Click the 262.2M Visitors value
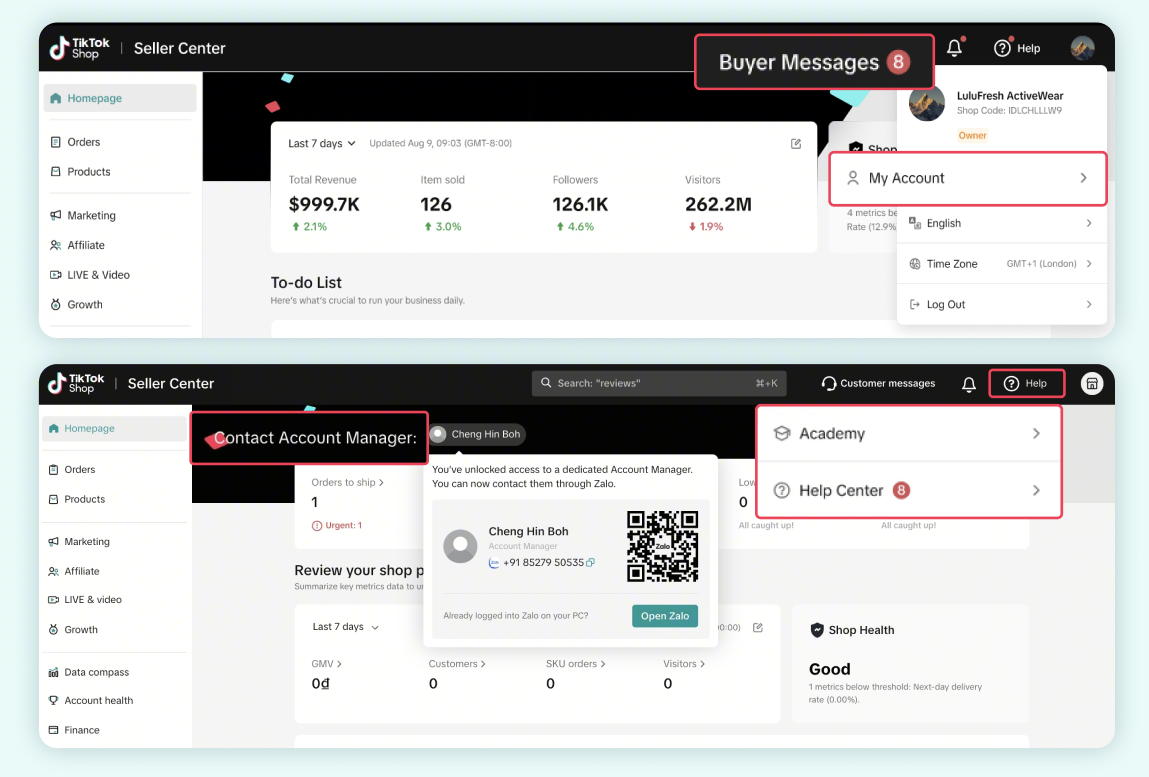 [718, 205]
